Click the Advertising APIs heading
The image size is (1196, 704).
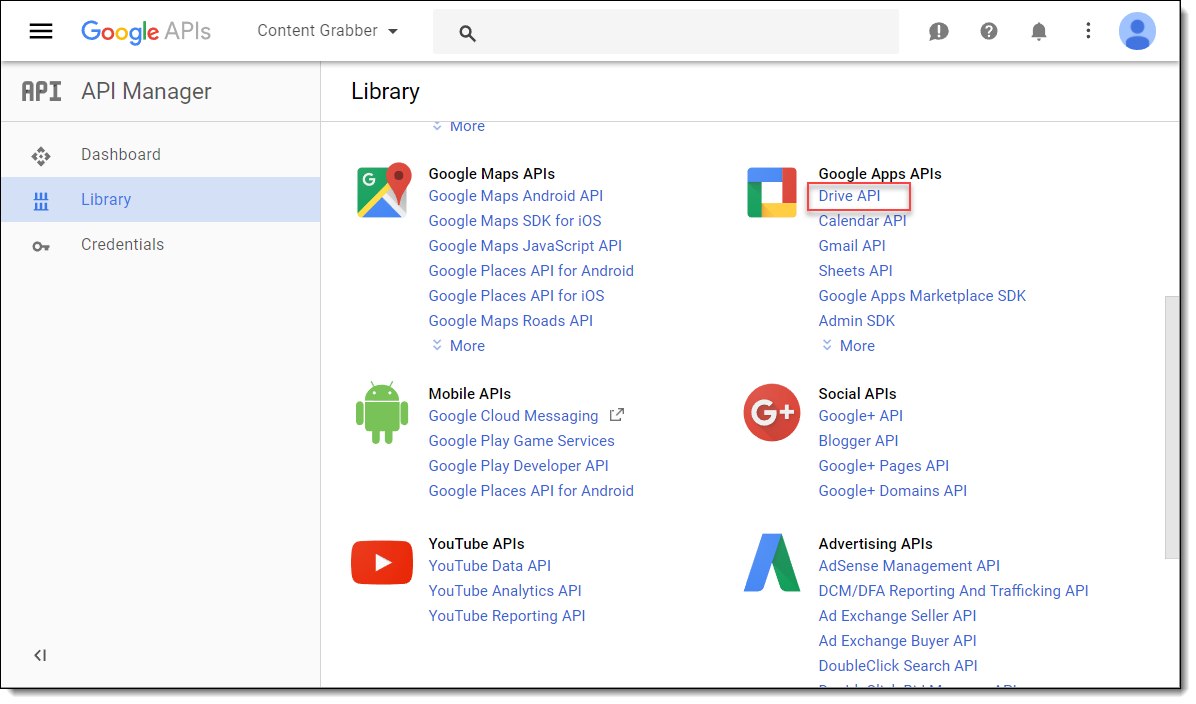pyautogui.click(x=876, y=544)
